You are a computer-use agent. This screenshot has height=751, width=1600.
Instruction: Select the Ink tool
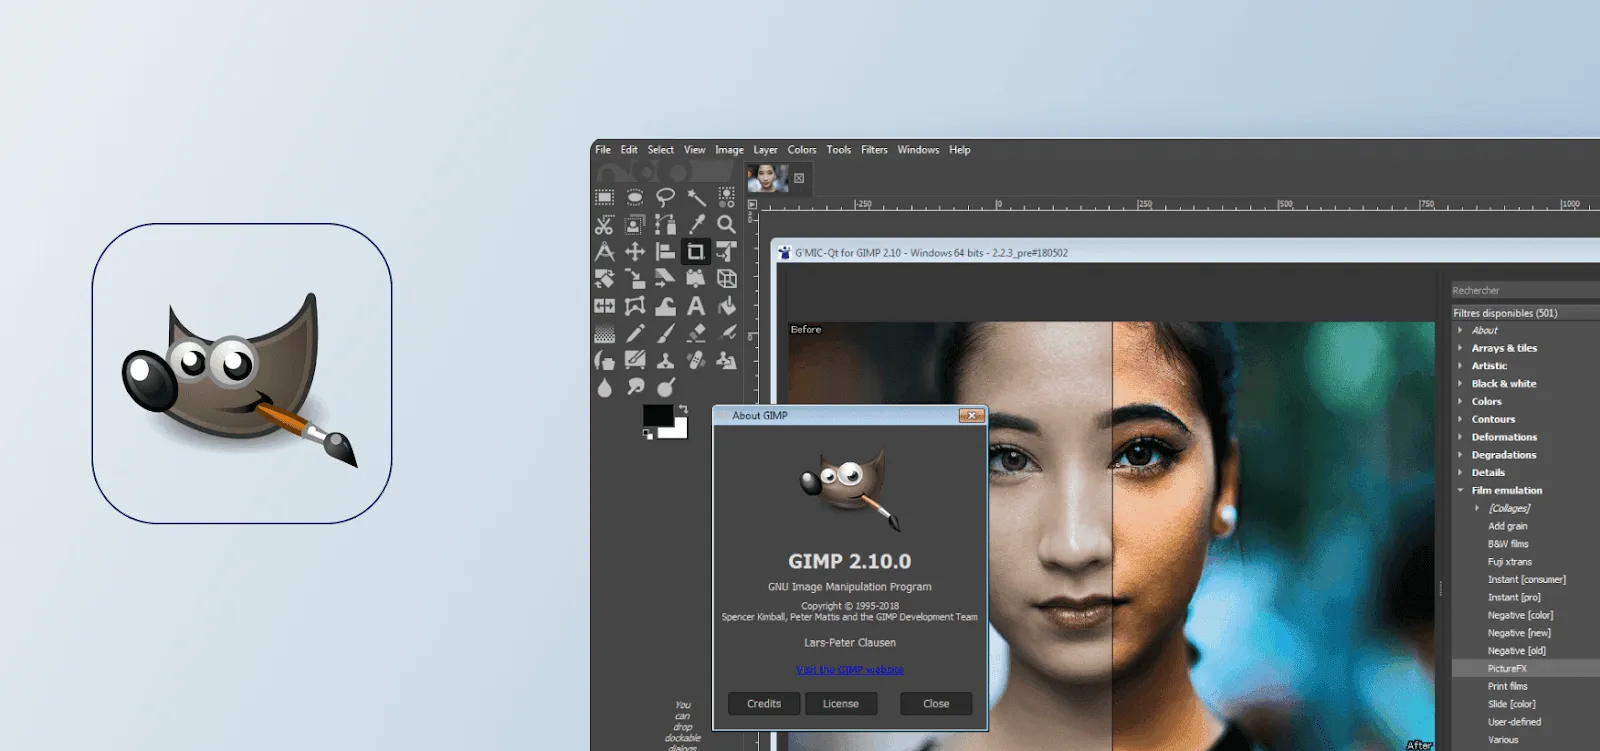pyautogui.click(x=605, y=360)
